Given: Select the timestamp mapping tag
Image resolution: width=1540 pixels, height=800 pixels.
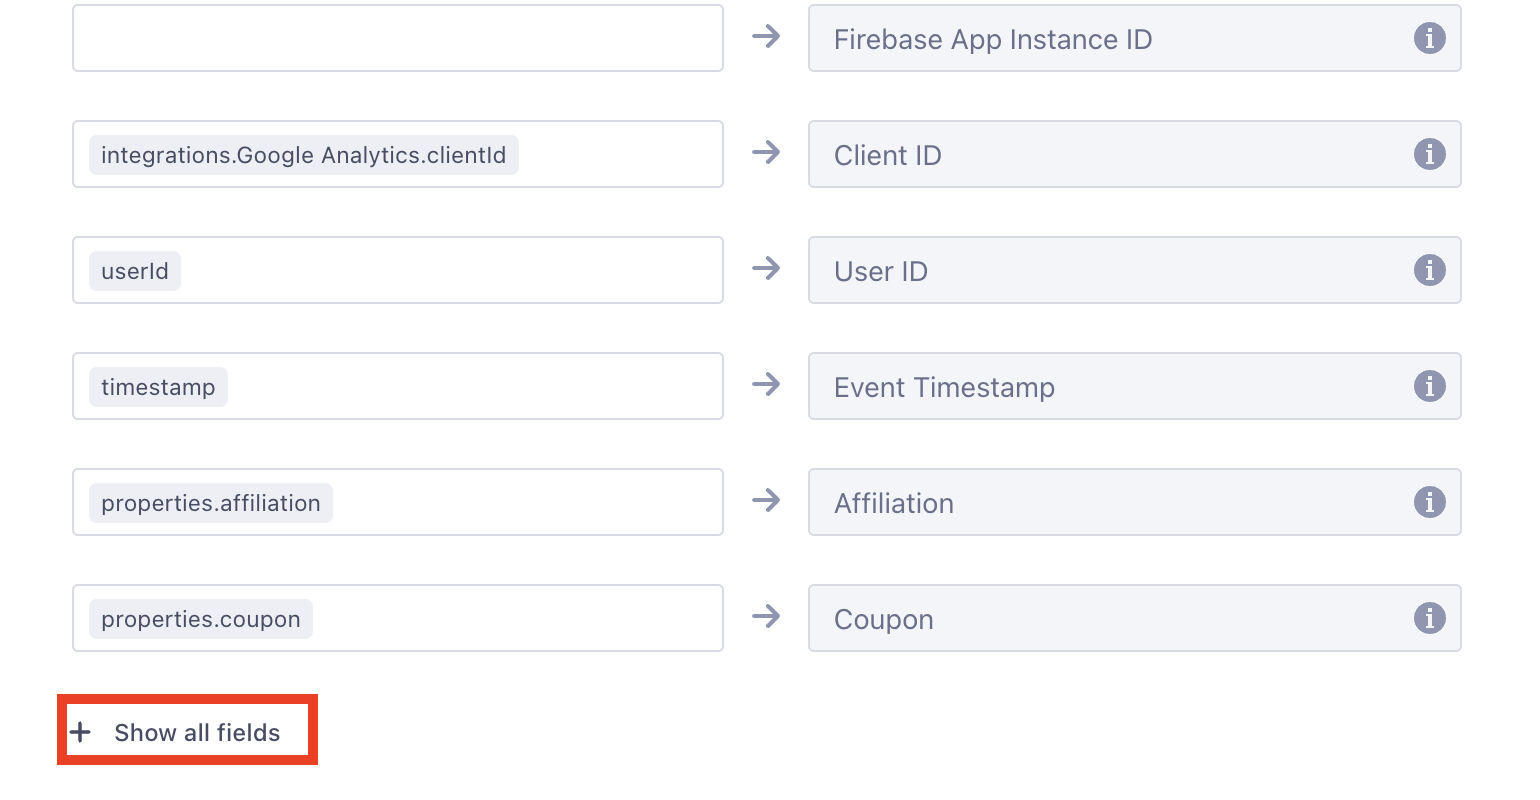Looking at the screenshot, I should click(x=158, y=387).
